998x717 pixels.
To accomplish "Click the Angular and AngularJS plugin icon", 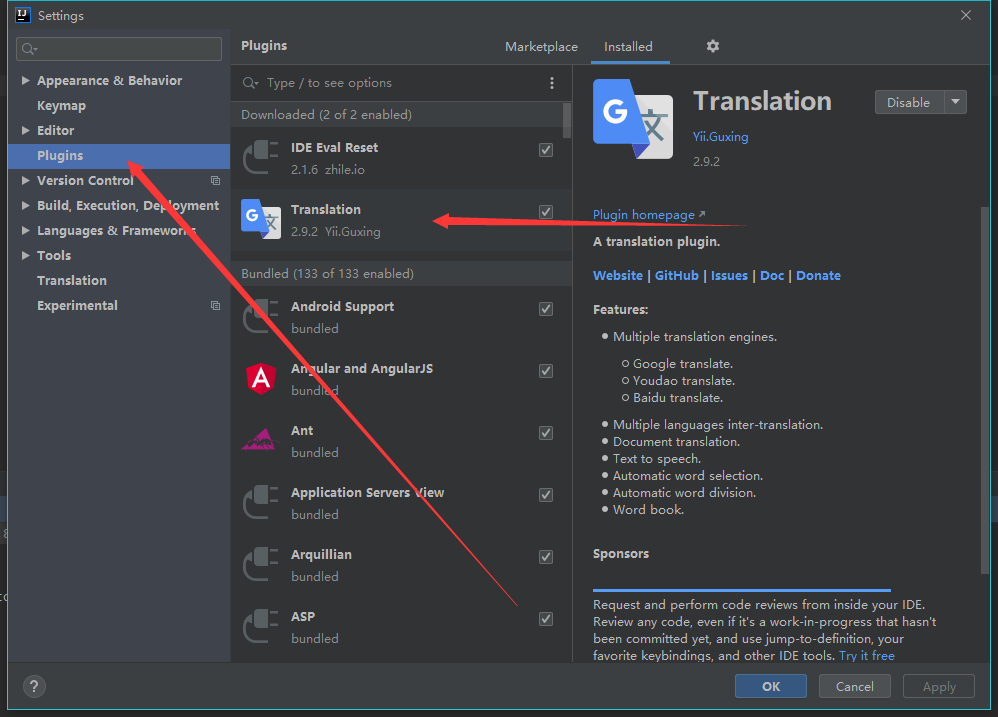I will coord(261,379).
